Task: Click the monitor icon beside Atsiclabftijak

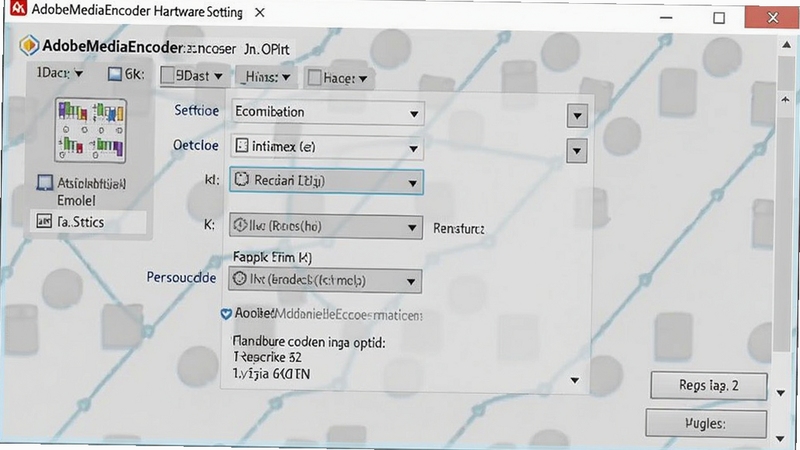Action: [x=44, y=183]
